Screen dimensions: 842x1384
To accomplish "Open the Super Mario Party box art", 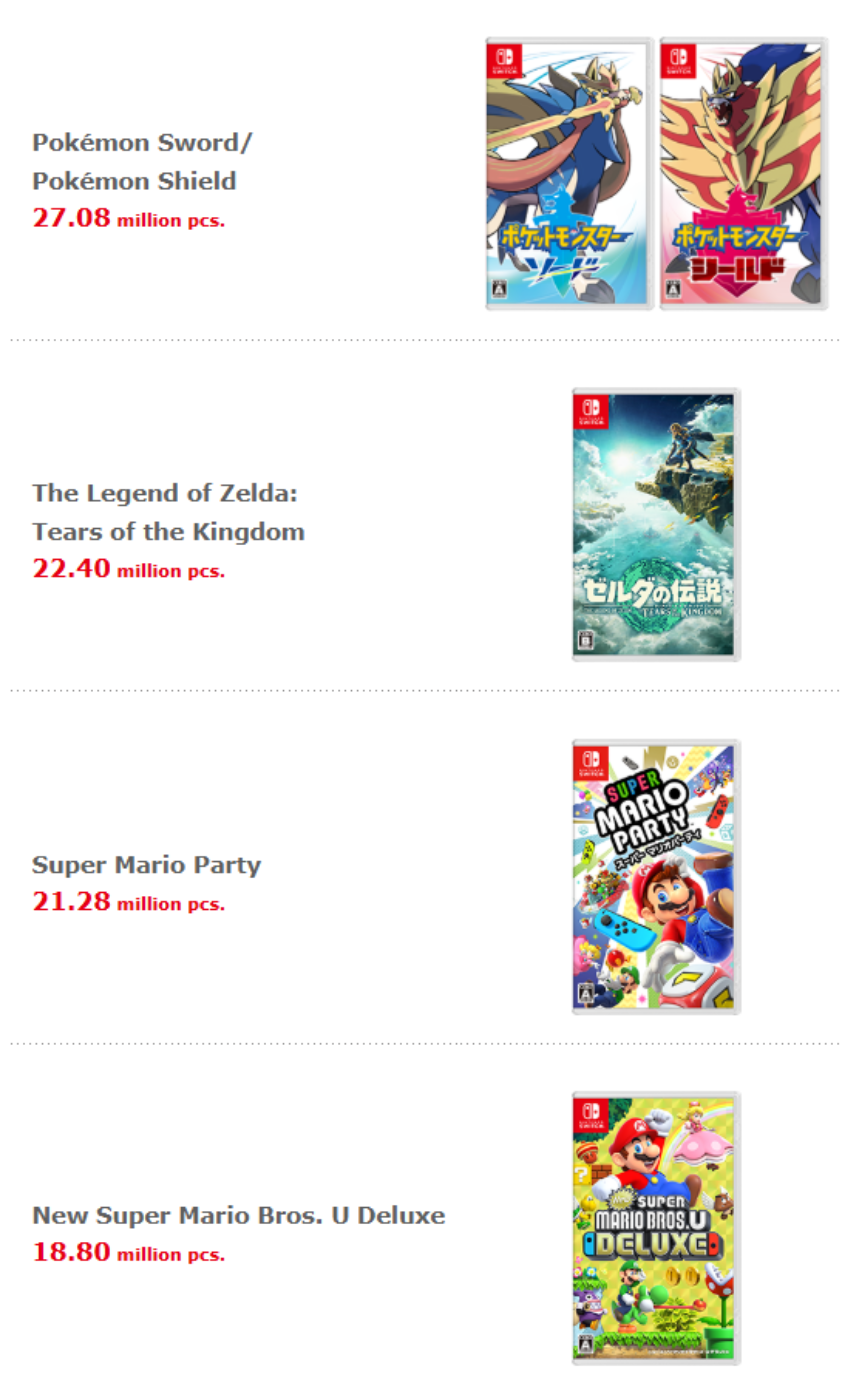I will coord(656,877).
